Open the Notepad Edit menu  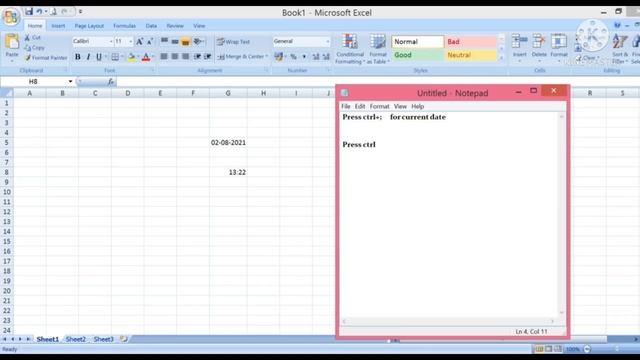click(x=360, y=106)
